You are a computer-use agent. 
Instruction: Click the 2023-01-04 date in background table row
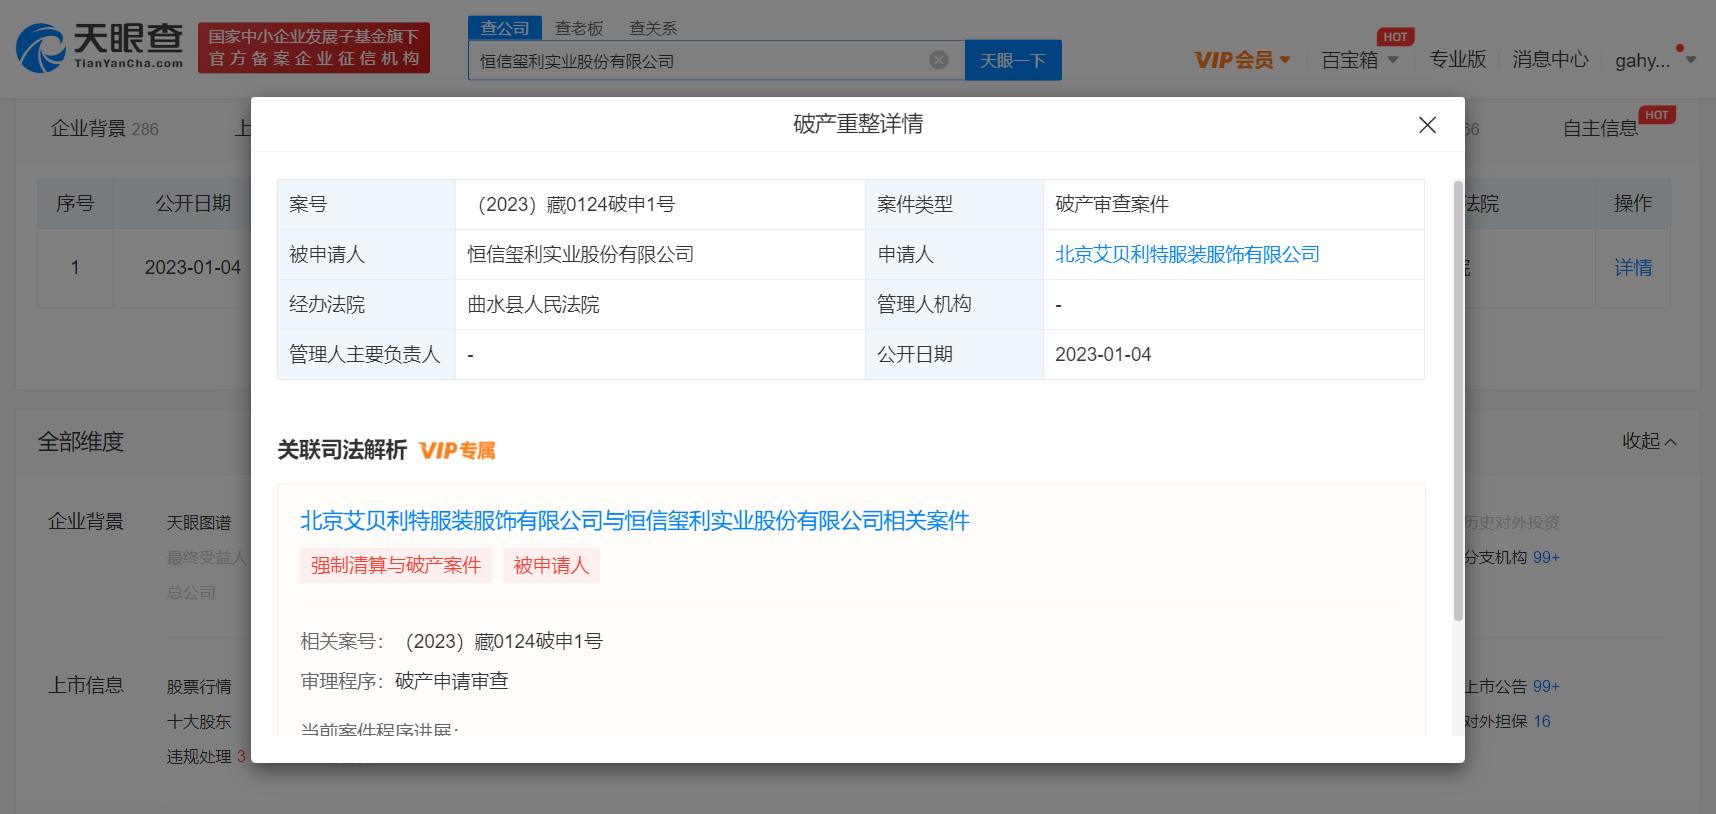pos(192,267)
